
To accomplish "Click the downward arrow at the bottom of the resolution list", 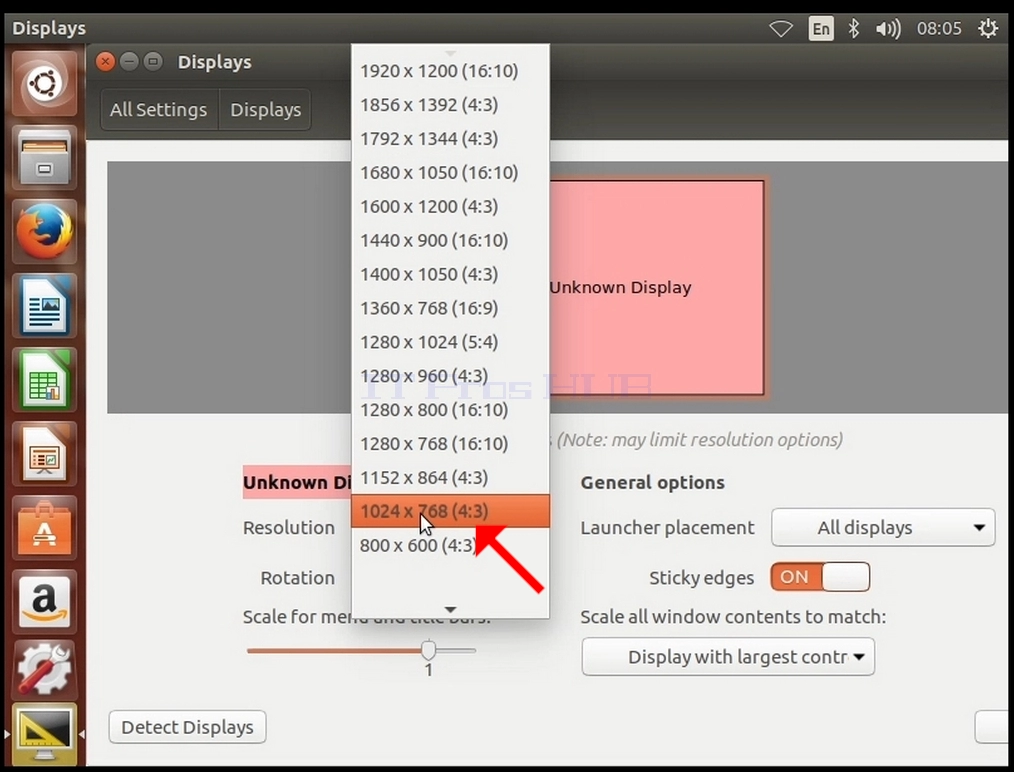I will click(x=451, y=610).
